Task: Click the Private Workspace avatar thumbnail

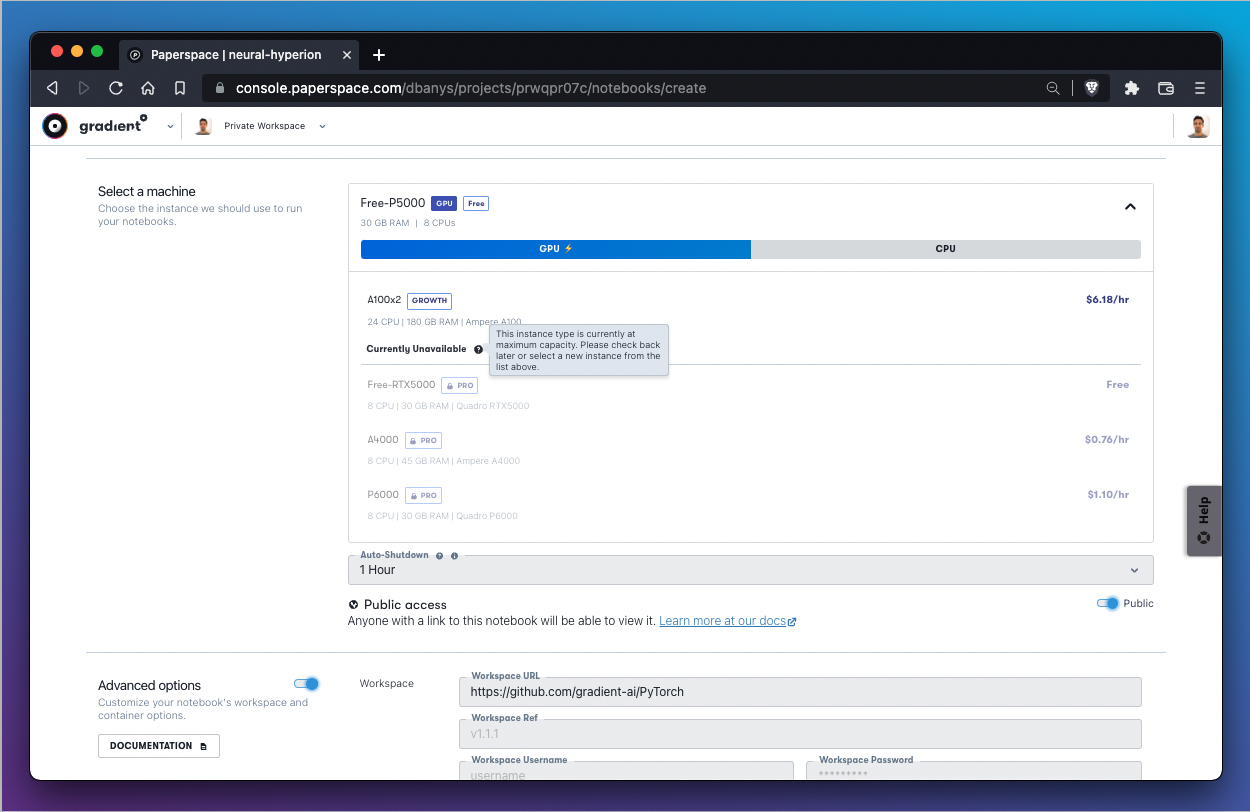Action: click(x=203, y=126)
